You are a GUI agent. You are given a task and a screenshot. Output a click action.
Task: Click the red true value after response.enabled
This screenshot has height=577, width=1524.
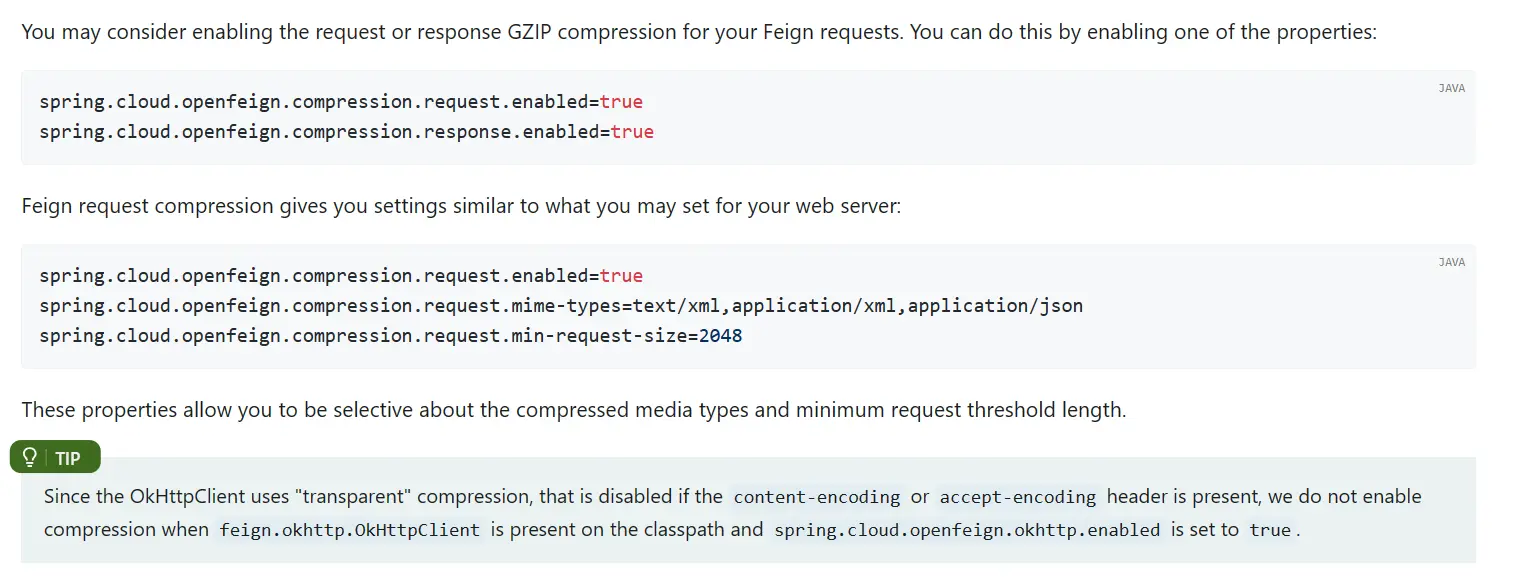tap(632, 132)
